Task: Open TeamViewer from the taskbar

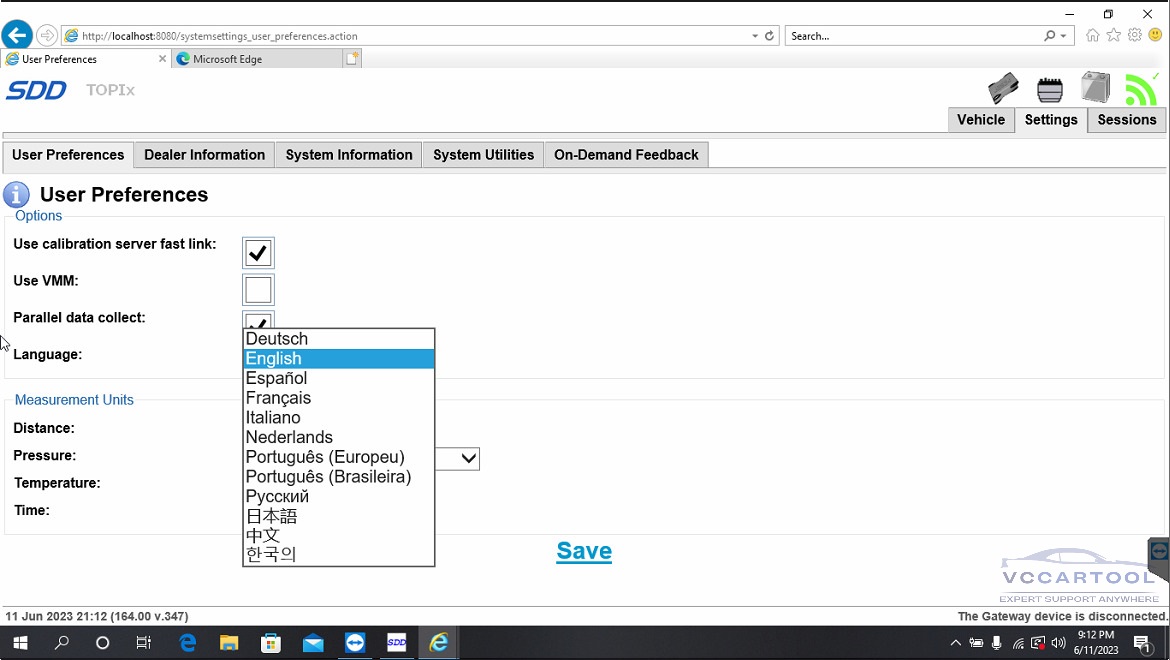Action: pyautogui.click(x=355, y=643)
